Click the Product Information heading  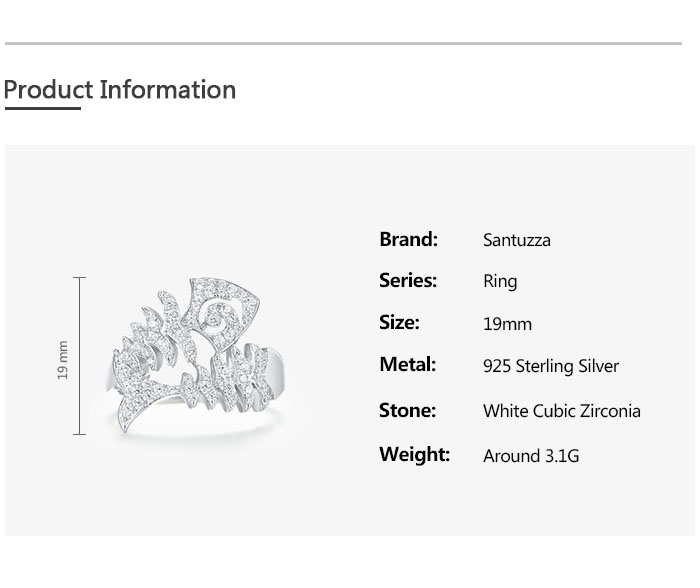click(x=119, y=90)
